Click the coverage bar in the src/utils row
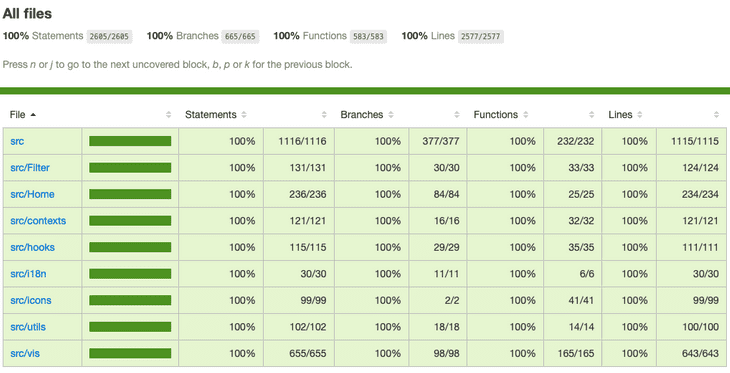Image resolution: width=730 pixels, height=373 pixels. [130, 327]
